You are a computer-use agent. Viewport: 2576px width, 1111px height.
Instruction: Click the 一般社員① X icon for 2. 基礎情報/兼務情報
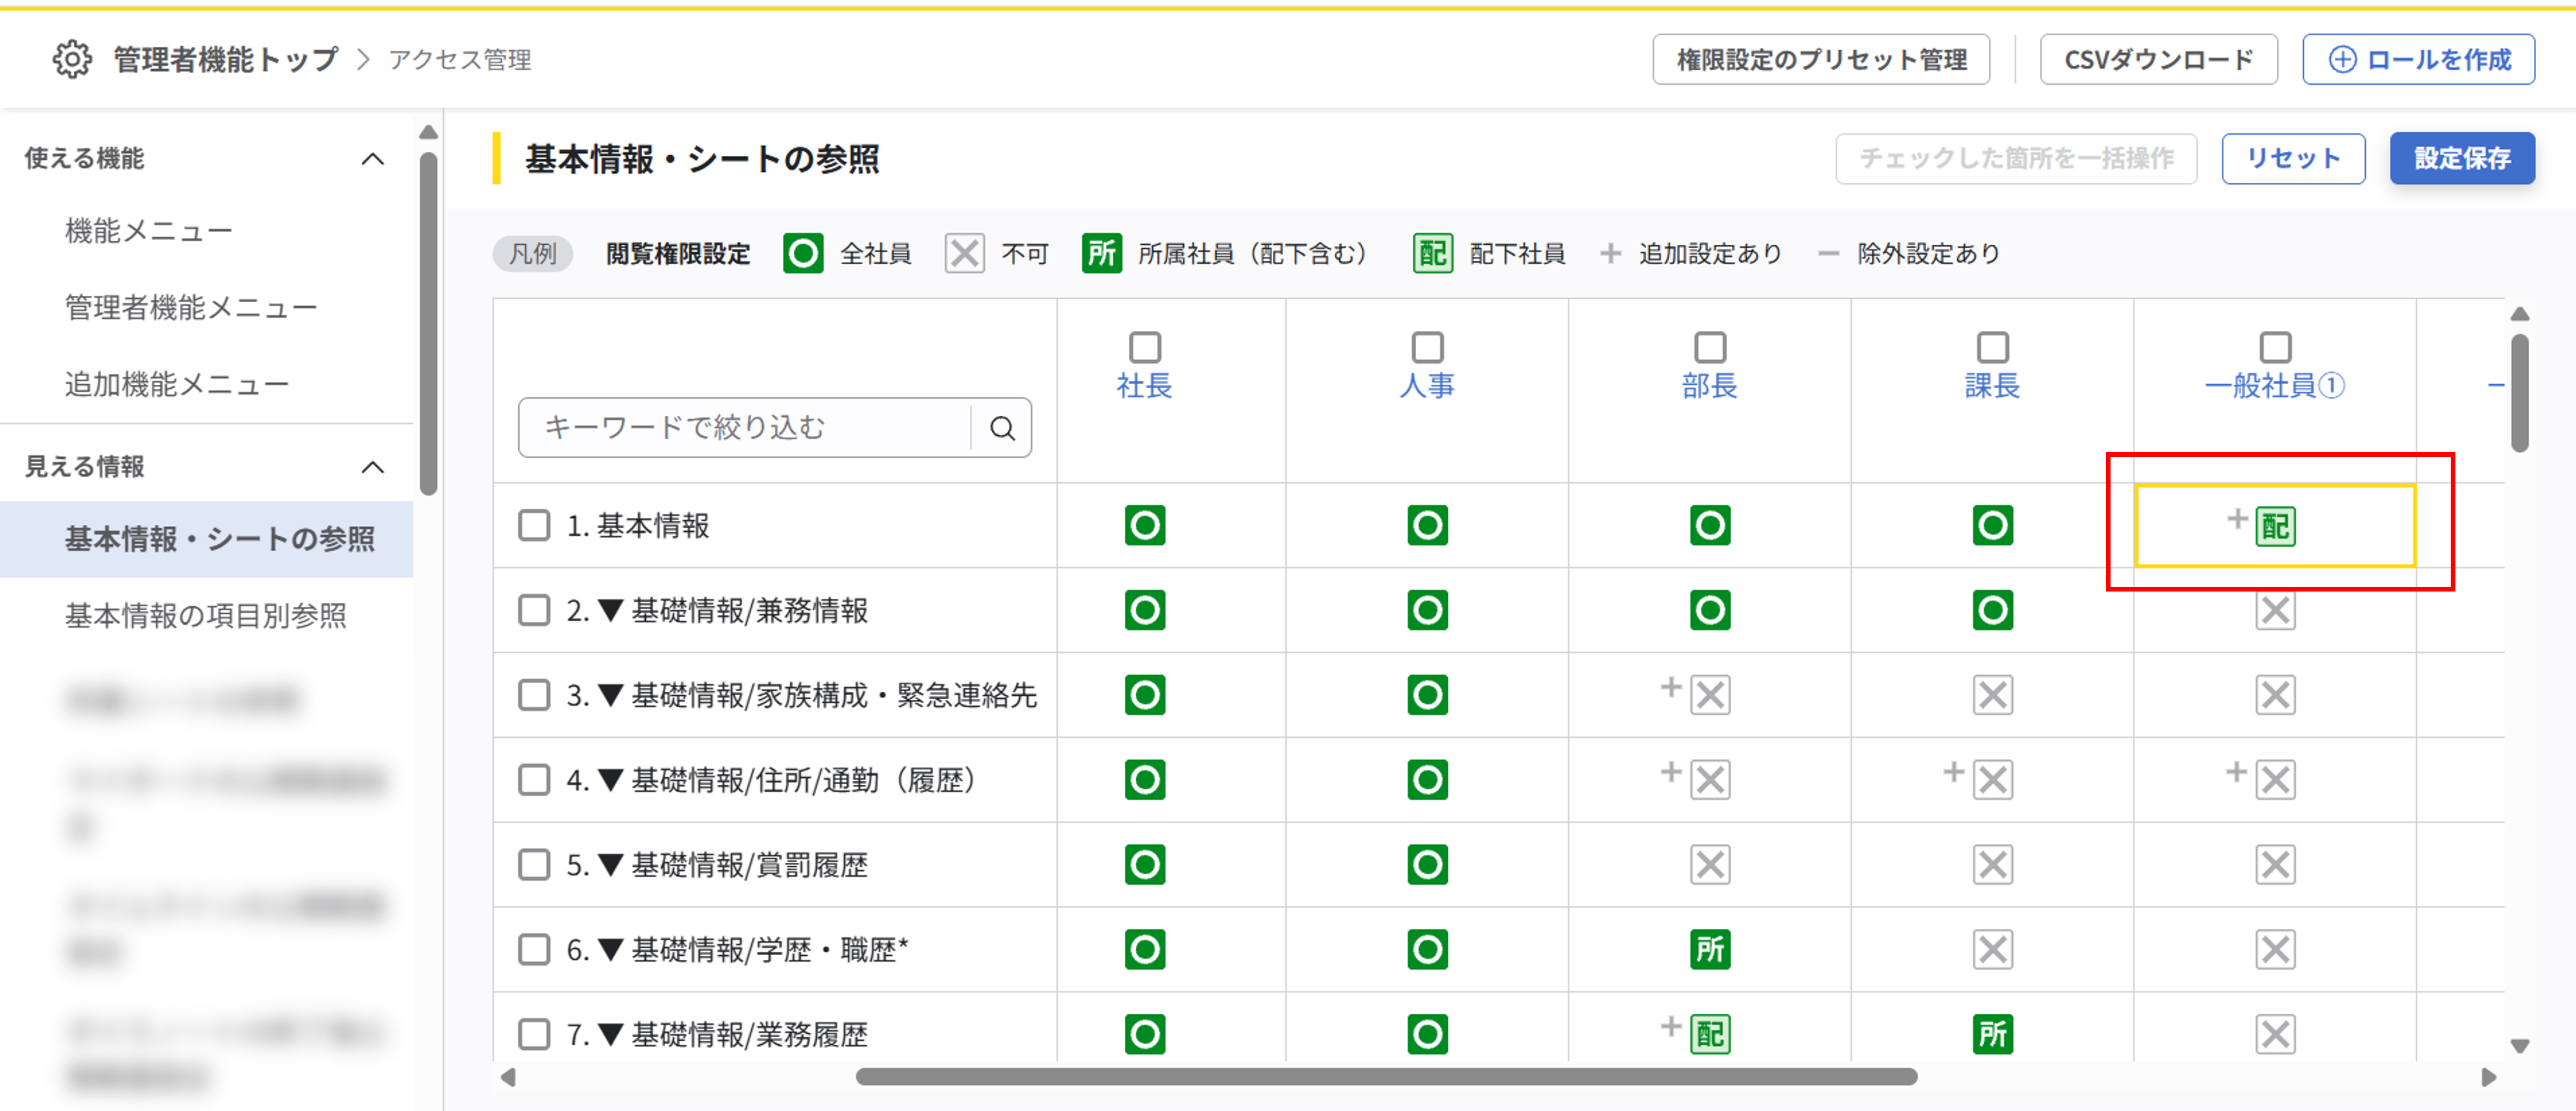click(2275, 610)
